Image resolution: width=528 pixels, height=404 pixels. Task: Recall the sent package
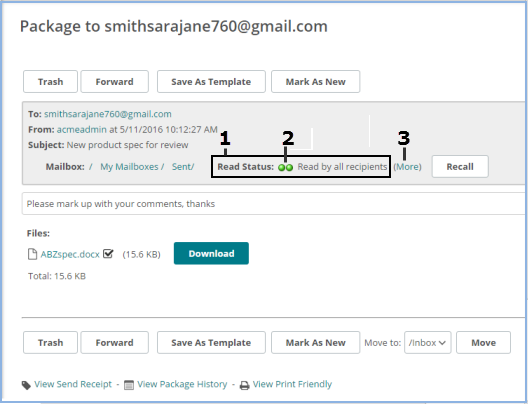tap(460, 166)
